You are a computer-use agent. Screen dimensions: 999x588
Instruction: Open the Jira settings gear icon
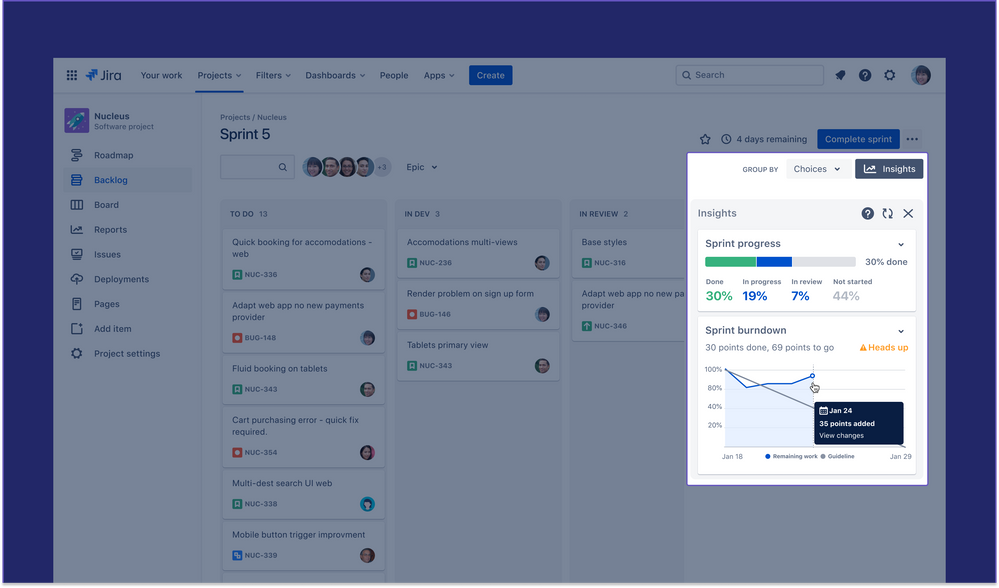[889, 75]
